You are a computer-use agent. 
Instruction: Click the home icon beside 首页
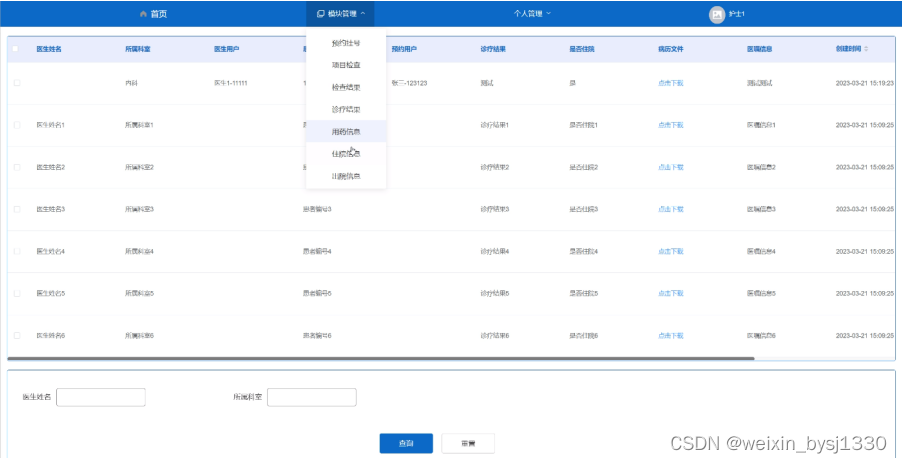tap(143, 14)
